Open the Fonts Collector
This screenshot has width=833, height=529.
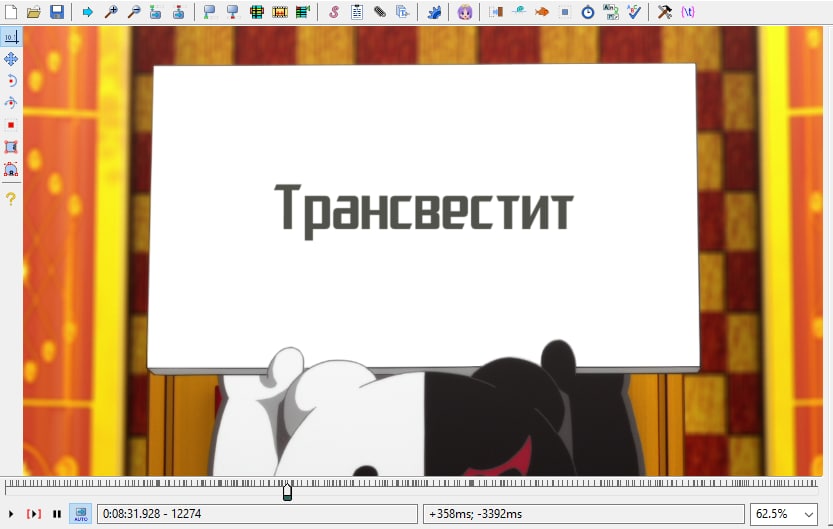tap(403, 12)
